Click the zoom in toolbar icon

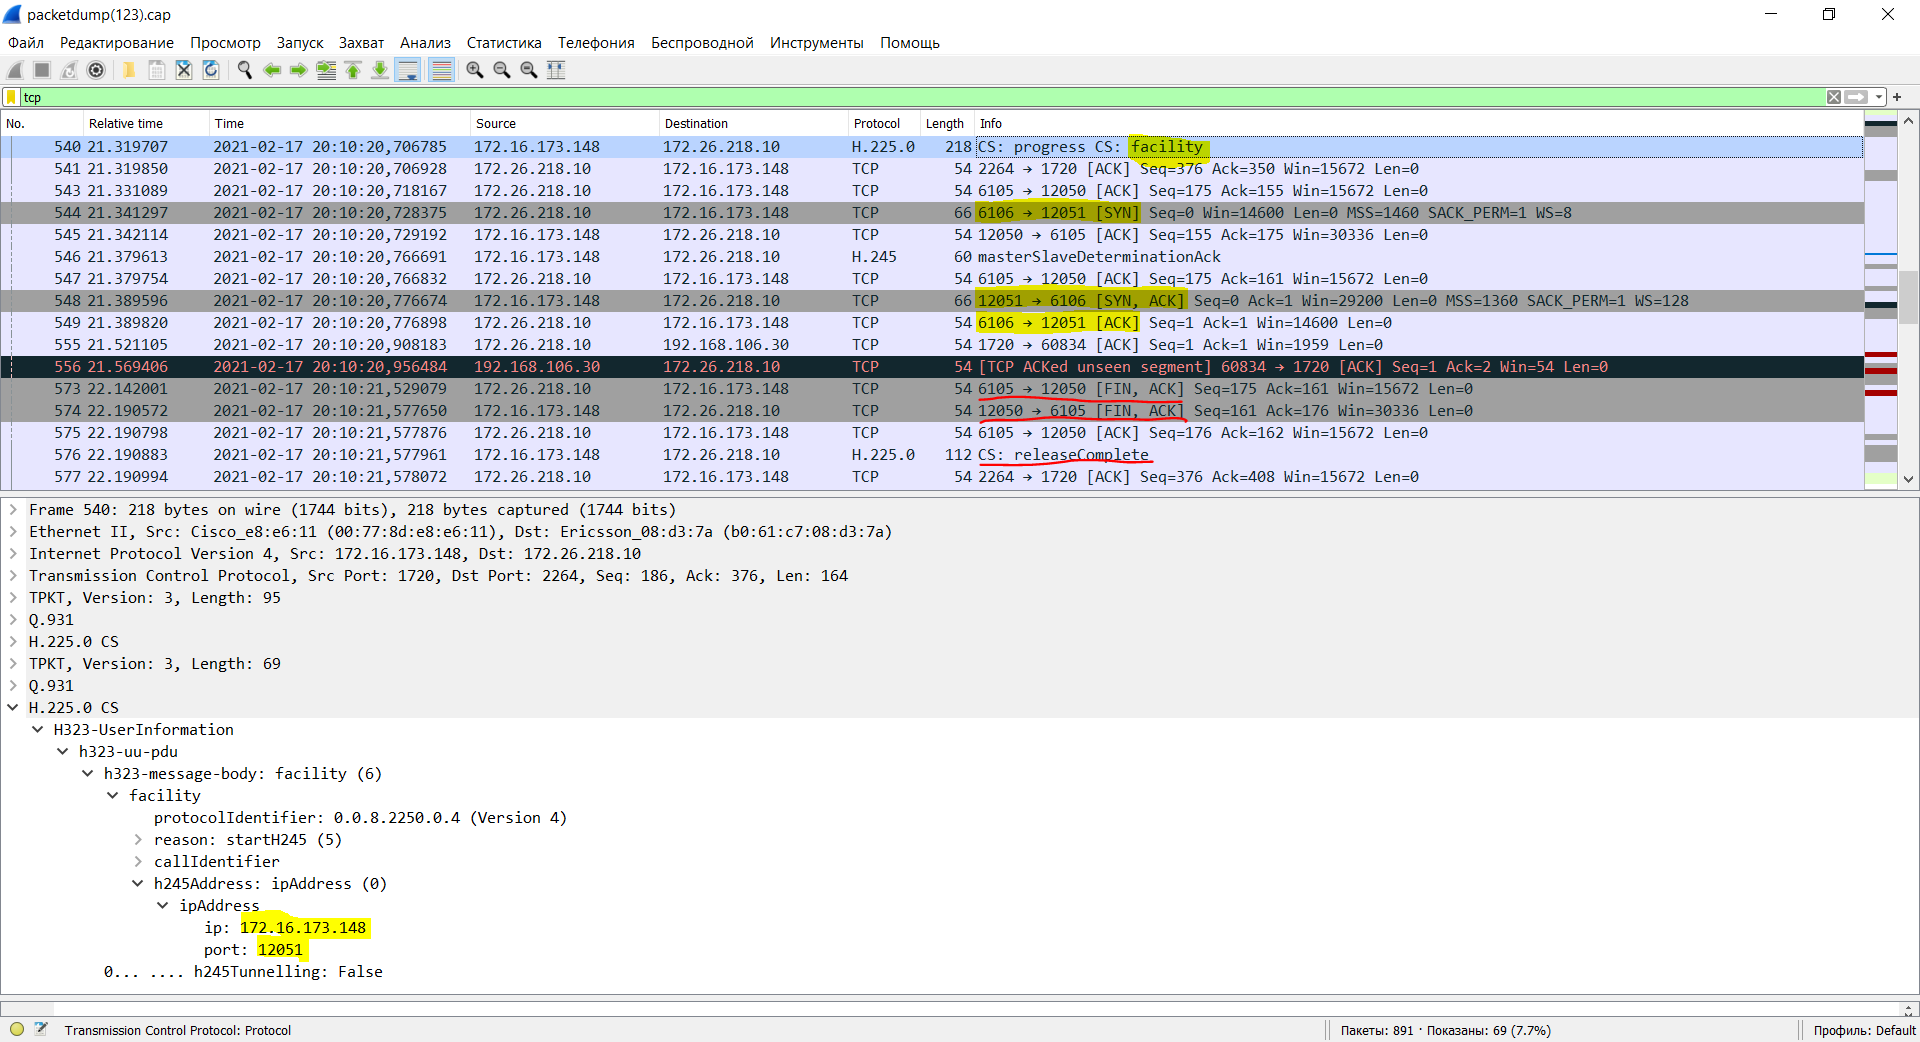(x=475, y=70)
